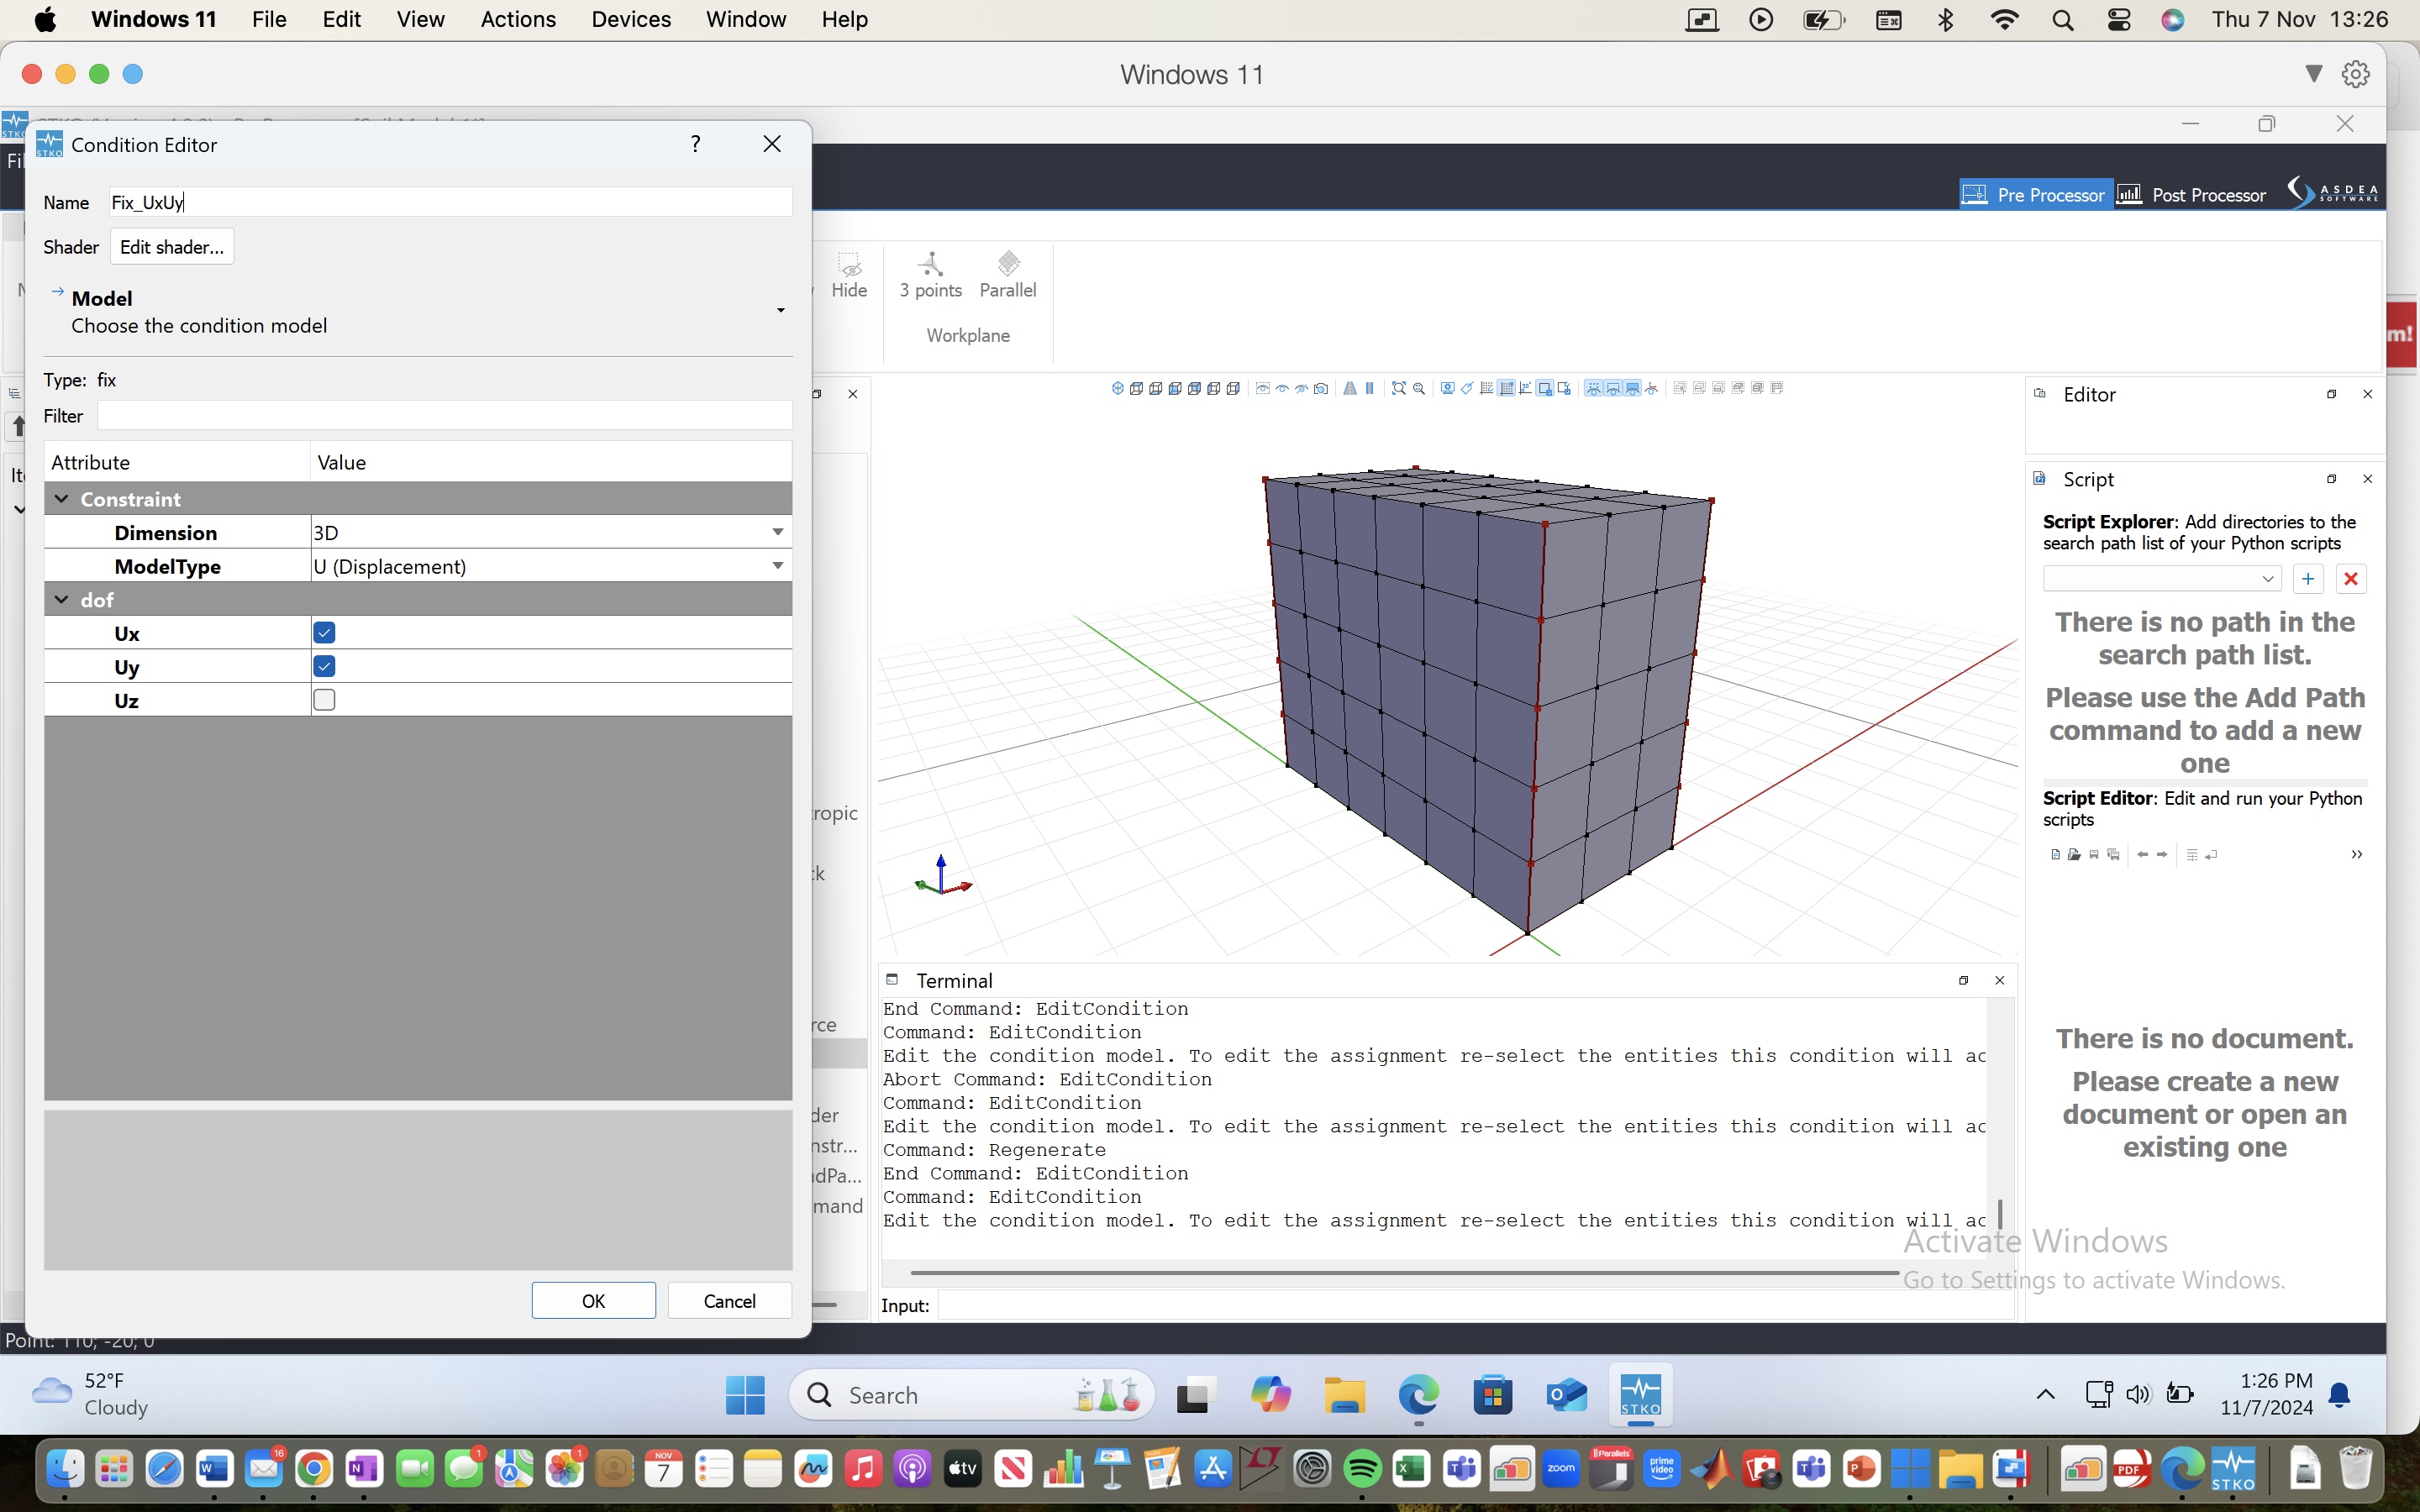Click the tag label icon in view toolbar
Image resolution: width=2420 pixels, height=1512 pixels.
point(1467,389)
